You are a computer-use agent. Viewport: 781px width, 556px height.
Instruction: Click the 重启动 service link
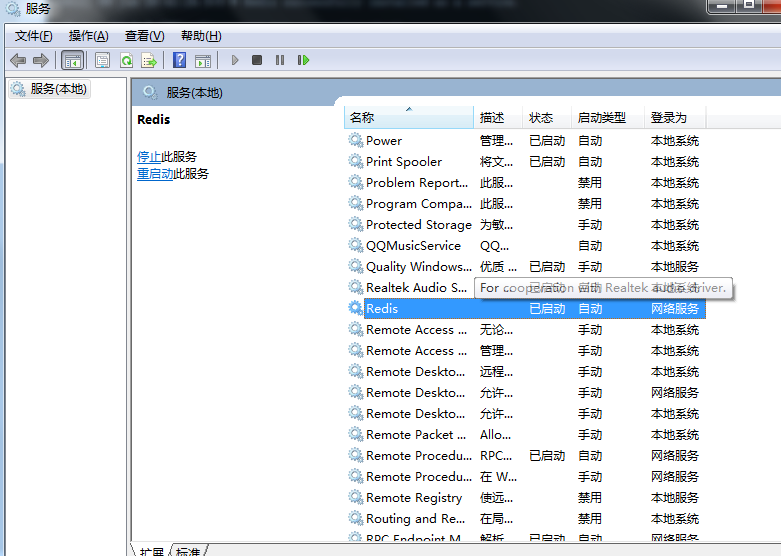pyautogui.click(x=155, y=174)
